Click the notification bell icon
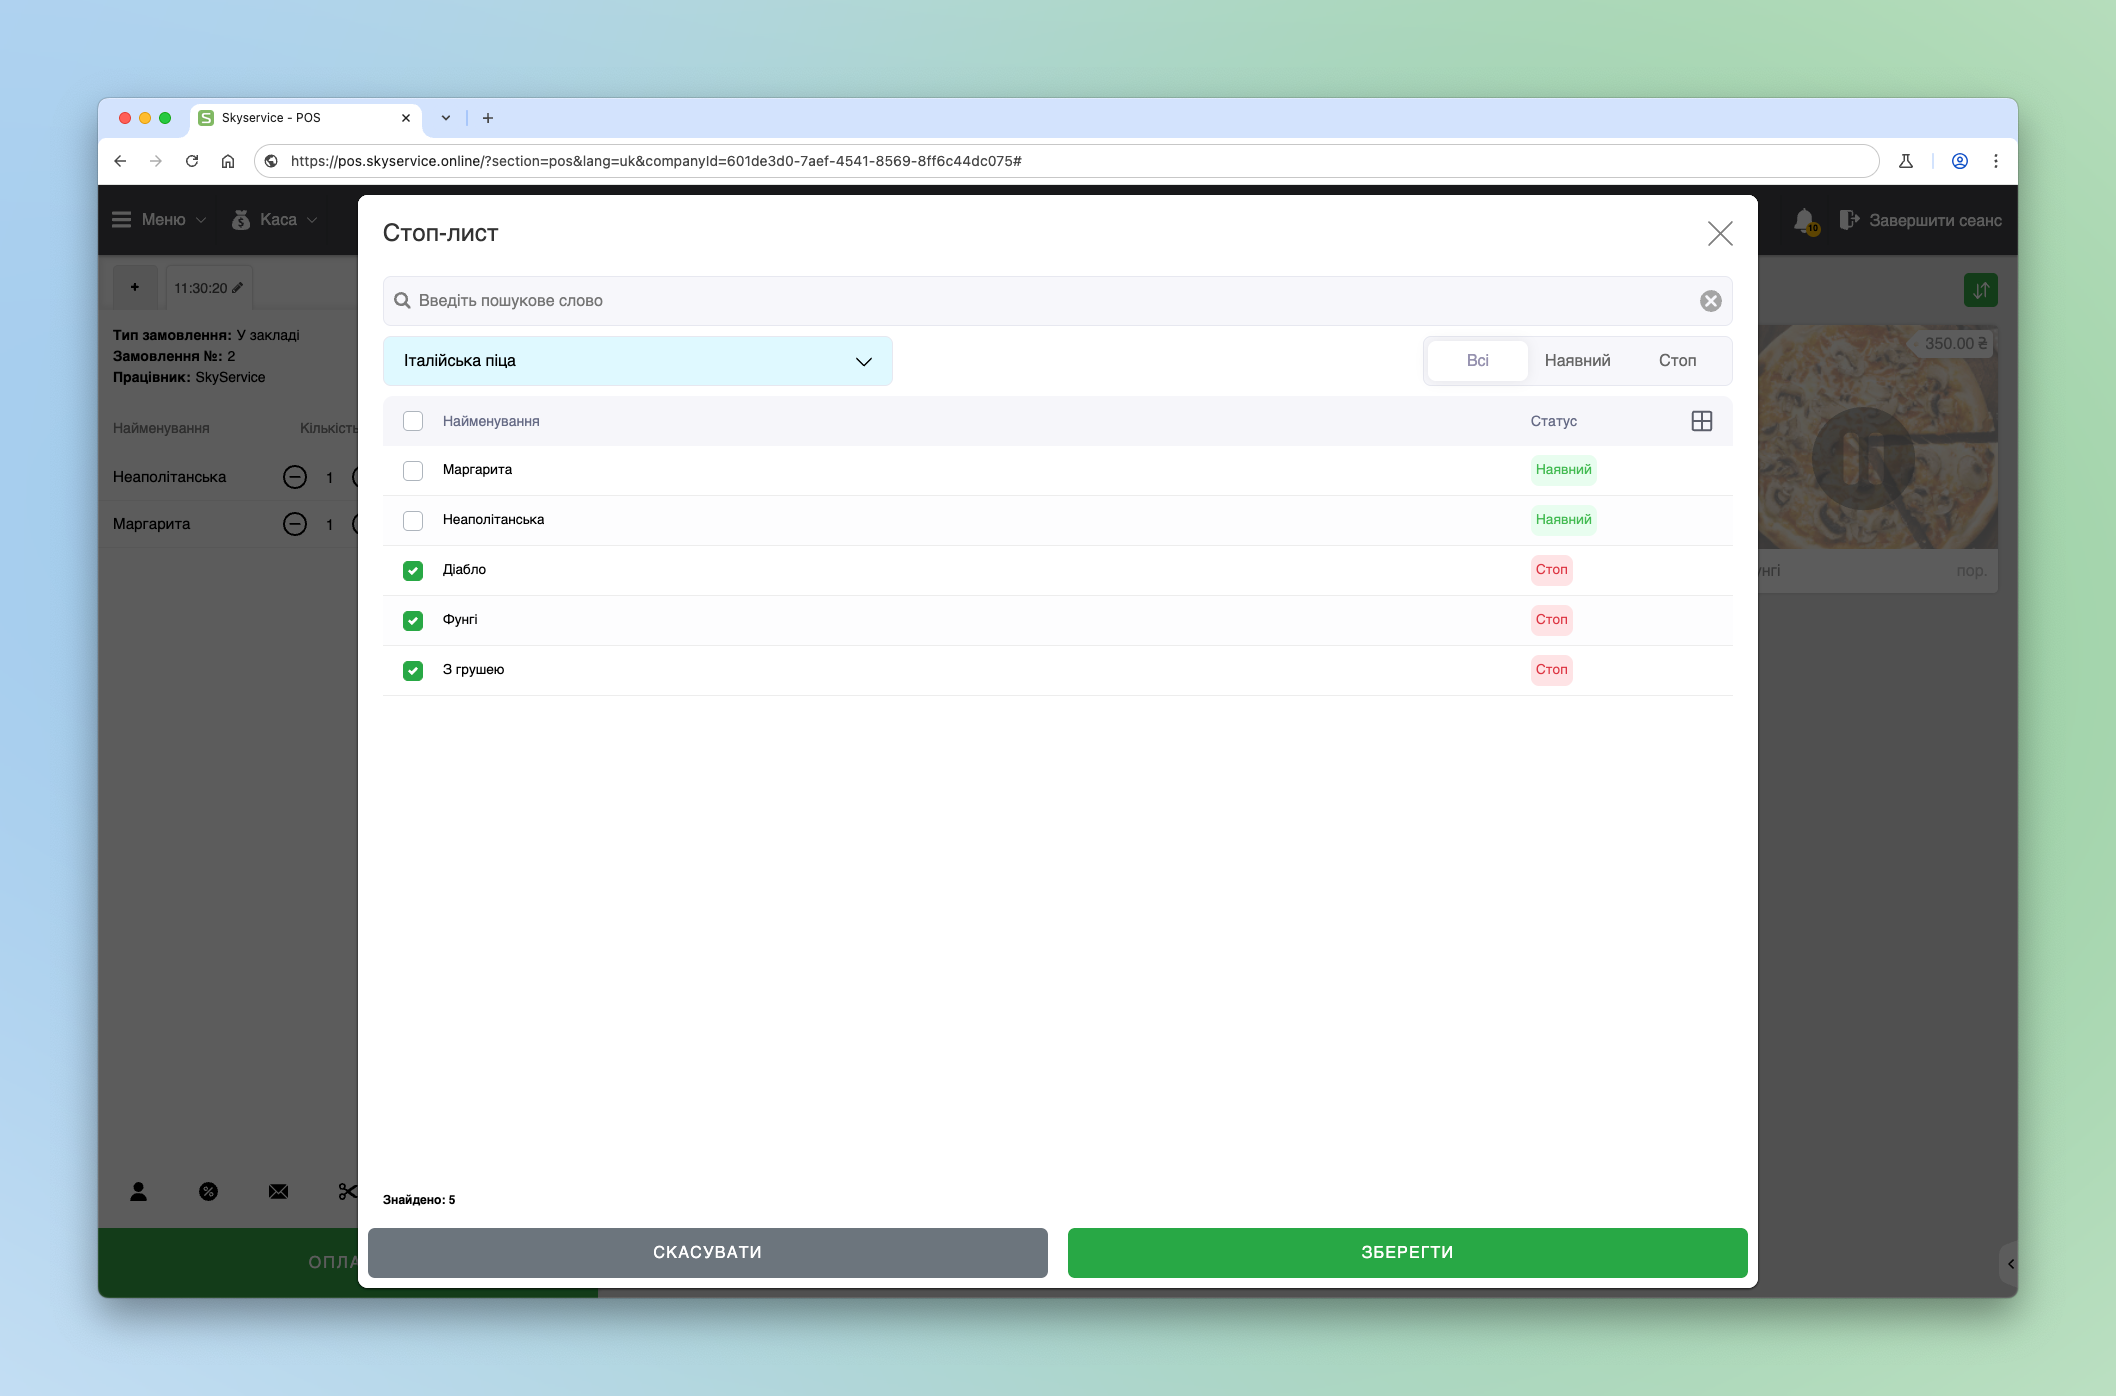 (x=1804, y=220)
